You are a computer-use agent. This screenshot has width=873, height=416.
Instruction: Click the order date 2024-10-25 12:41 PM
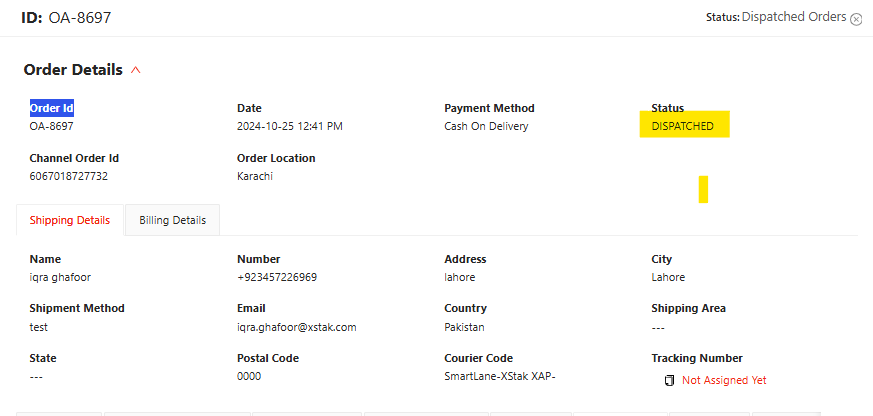290,126
